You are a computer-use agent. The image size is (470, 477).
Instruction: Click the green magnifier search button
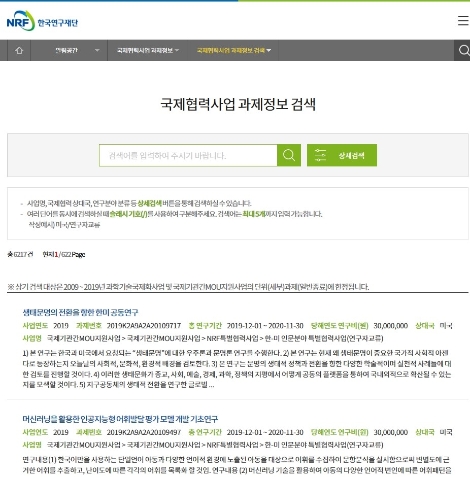click(289, 155)
